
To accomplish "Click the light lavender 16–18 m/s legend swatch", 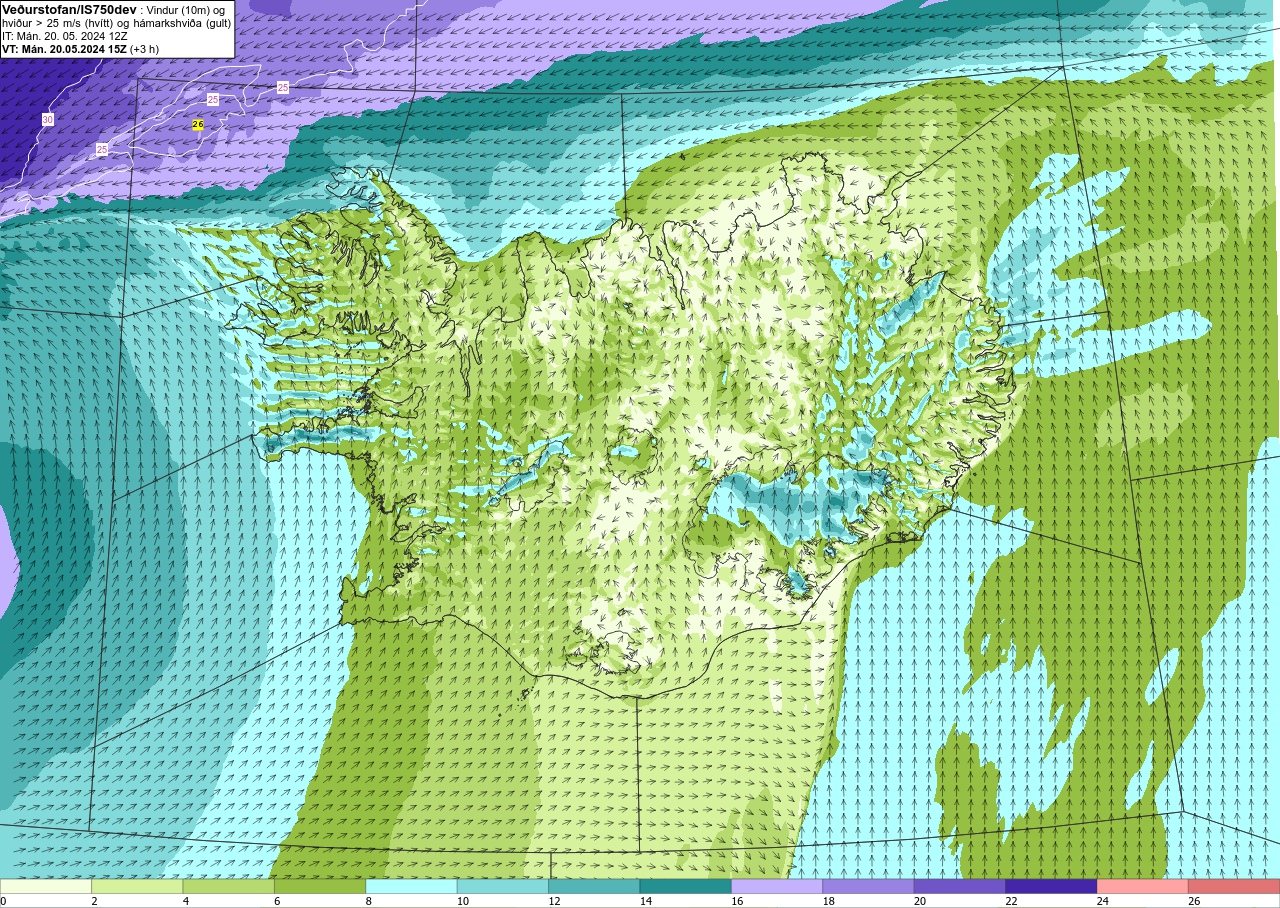I will (x=777, y=887).
